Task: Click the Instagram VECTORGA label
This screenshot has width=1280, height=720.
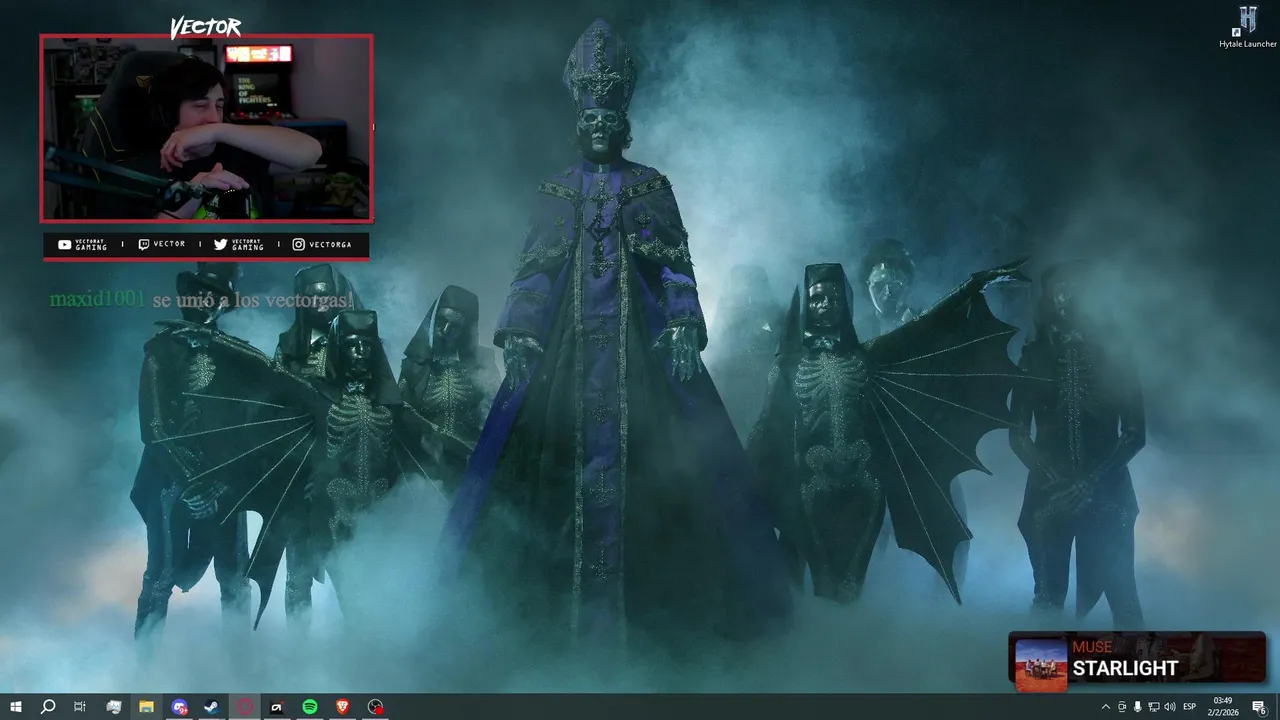Action: tap(322, 244)
